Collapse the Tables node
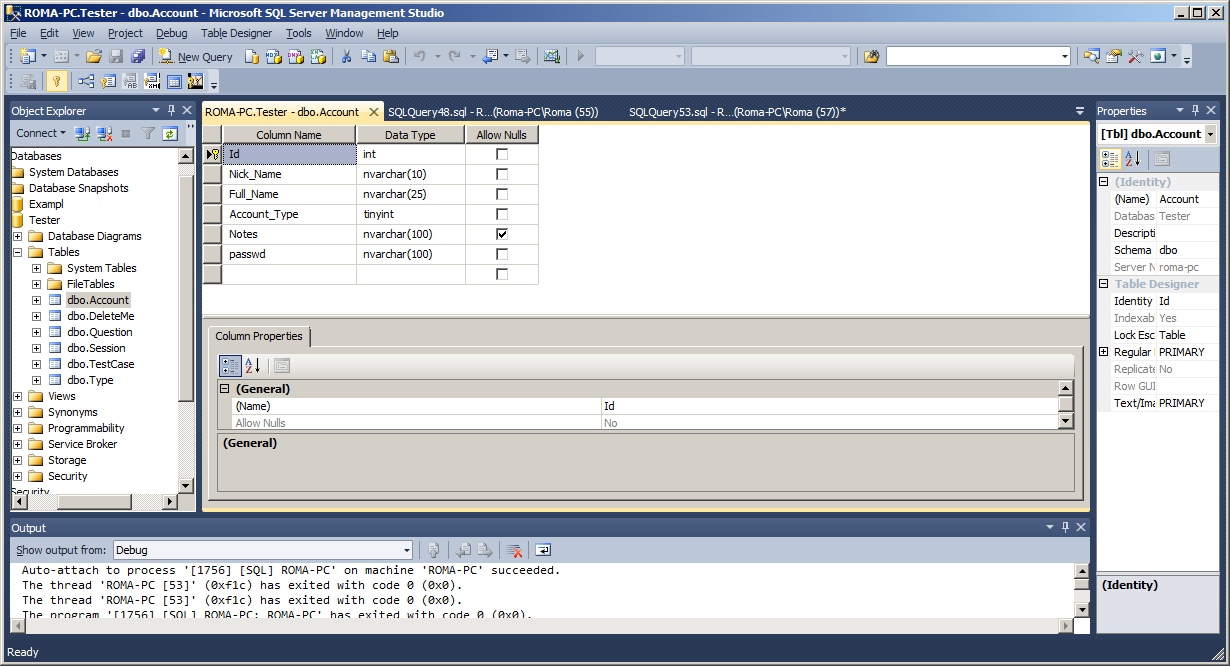Screen dimensions: 1230x666 pyautogui.click(x=18, y=252)
